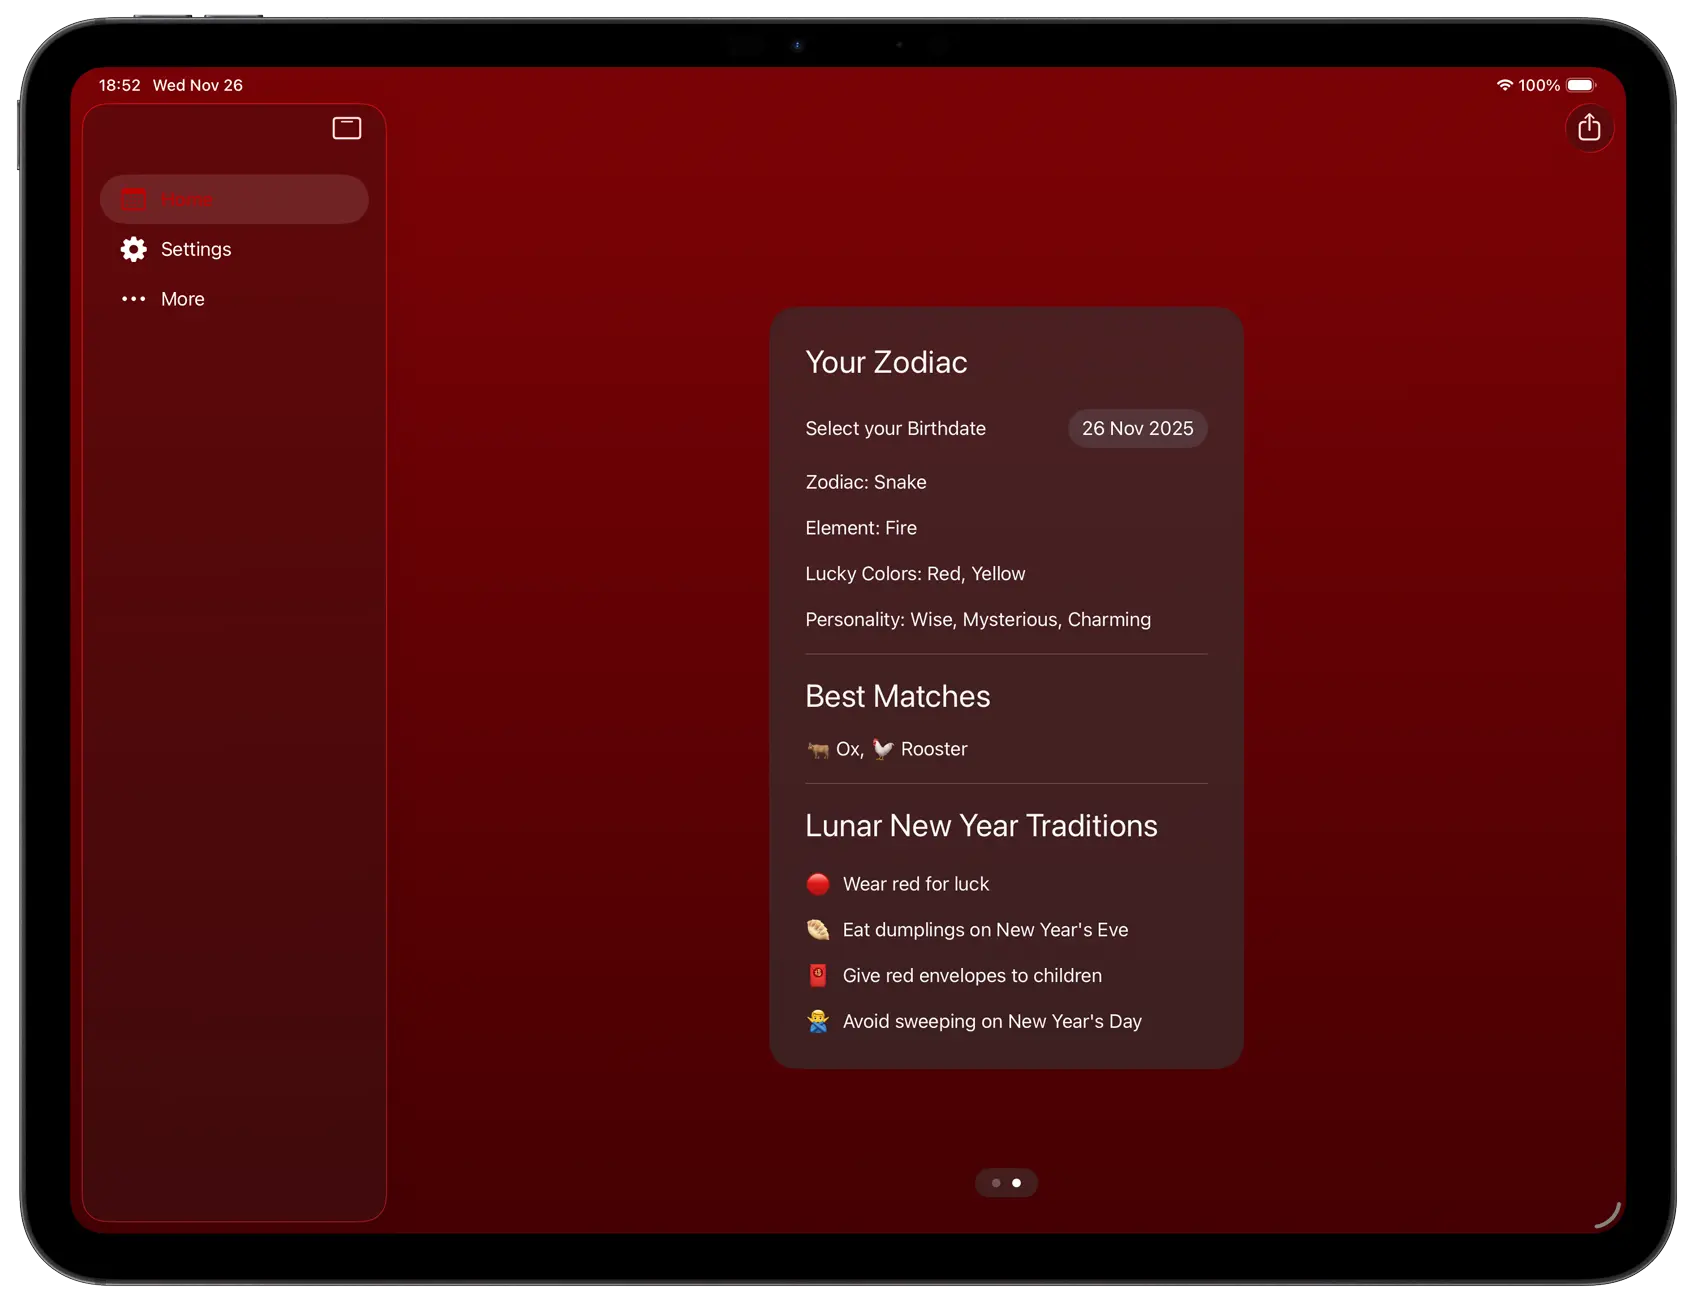1696x1300 pixels.
Task: Click the red envelope emoji icon
Action: (x=818, y=976)
